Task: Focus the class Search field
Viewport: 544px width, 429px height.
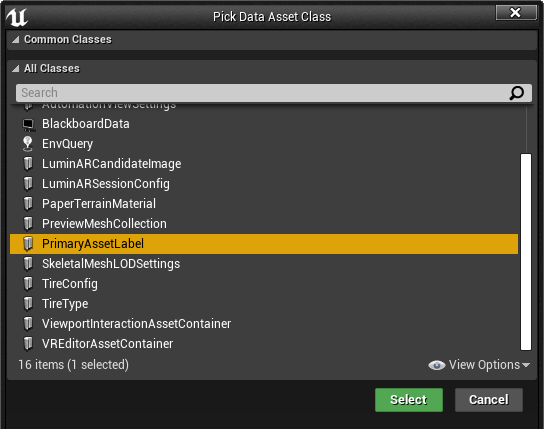Action: click(x=274, y=93)
